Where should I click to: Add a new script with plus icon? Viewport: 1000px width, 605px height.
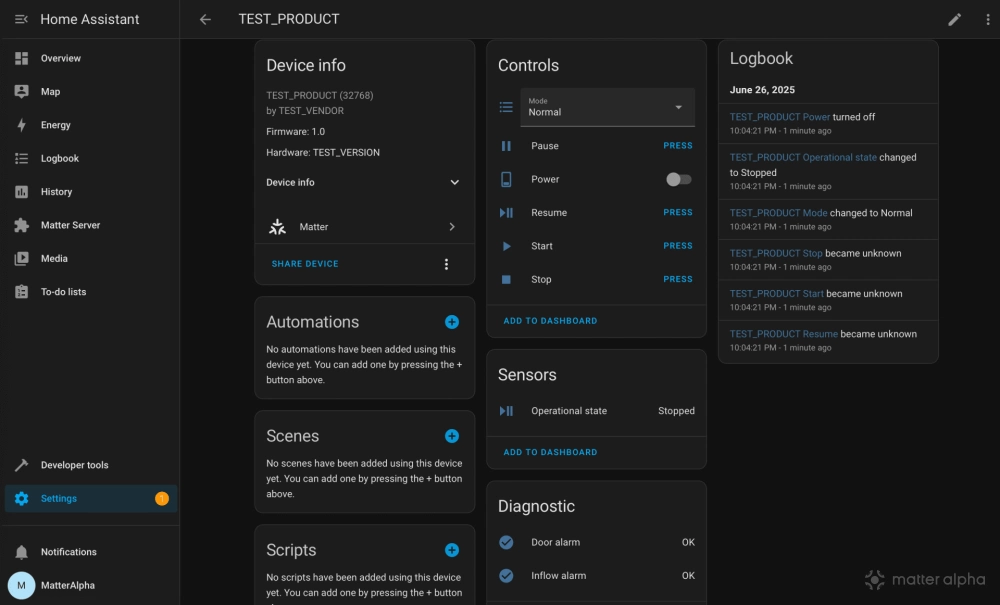pyautogui.click(x=451, y=550)
